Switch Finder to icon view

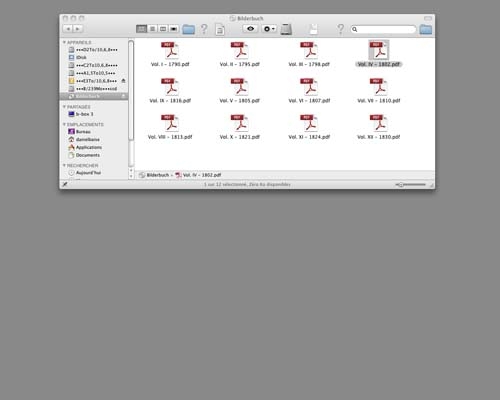click(x=141, y=29)
